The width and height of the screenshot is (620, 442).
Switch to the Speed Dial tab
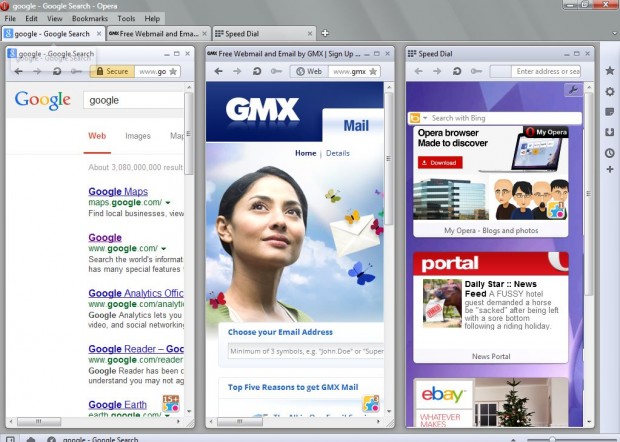coord(245,33)
